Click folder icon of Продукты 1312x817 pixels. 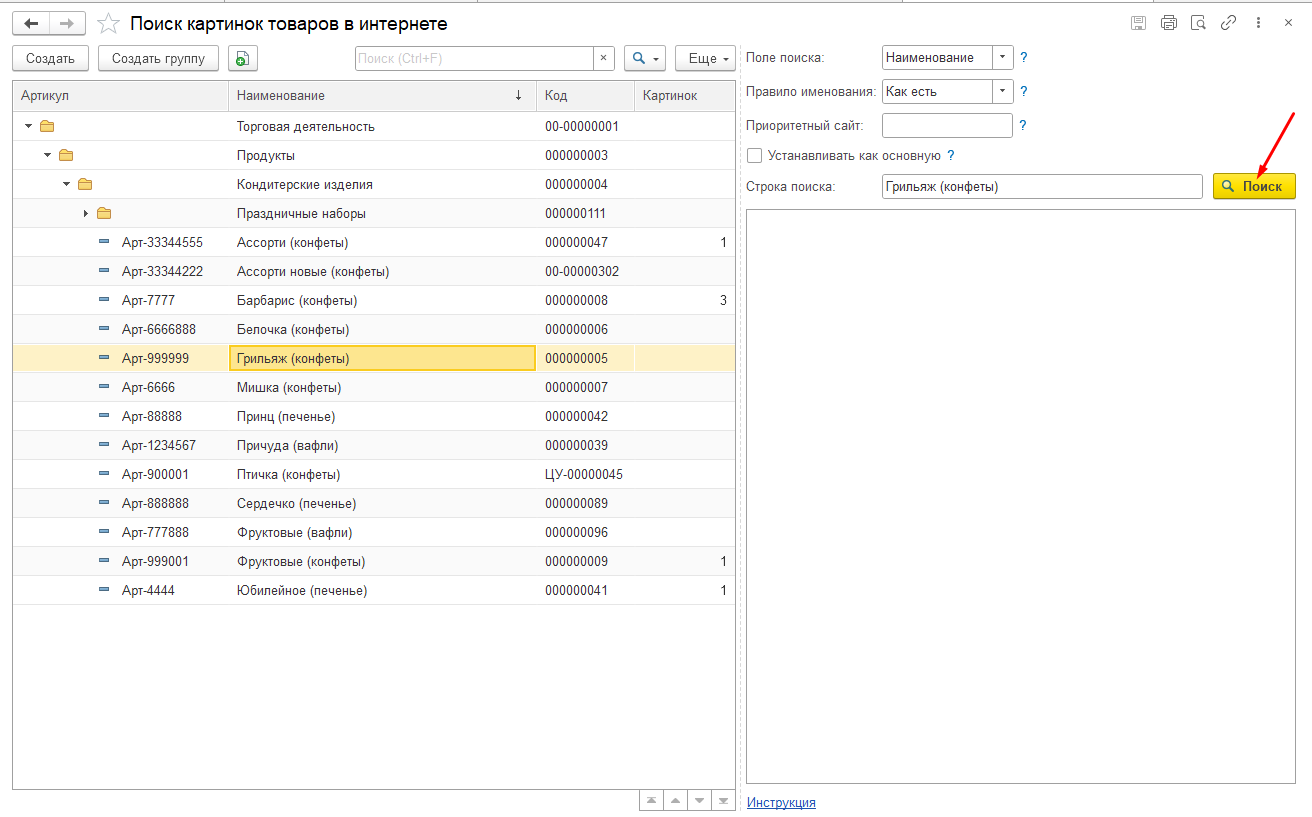[66, 155]
